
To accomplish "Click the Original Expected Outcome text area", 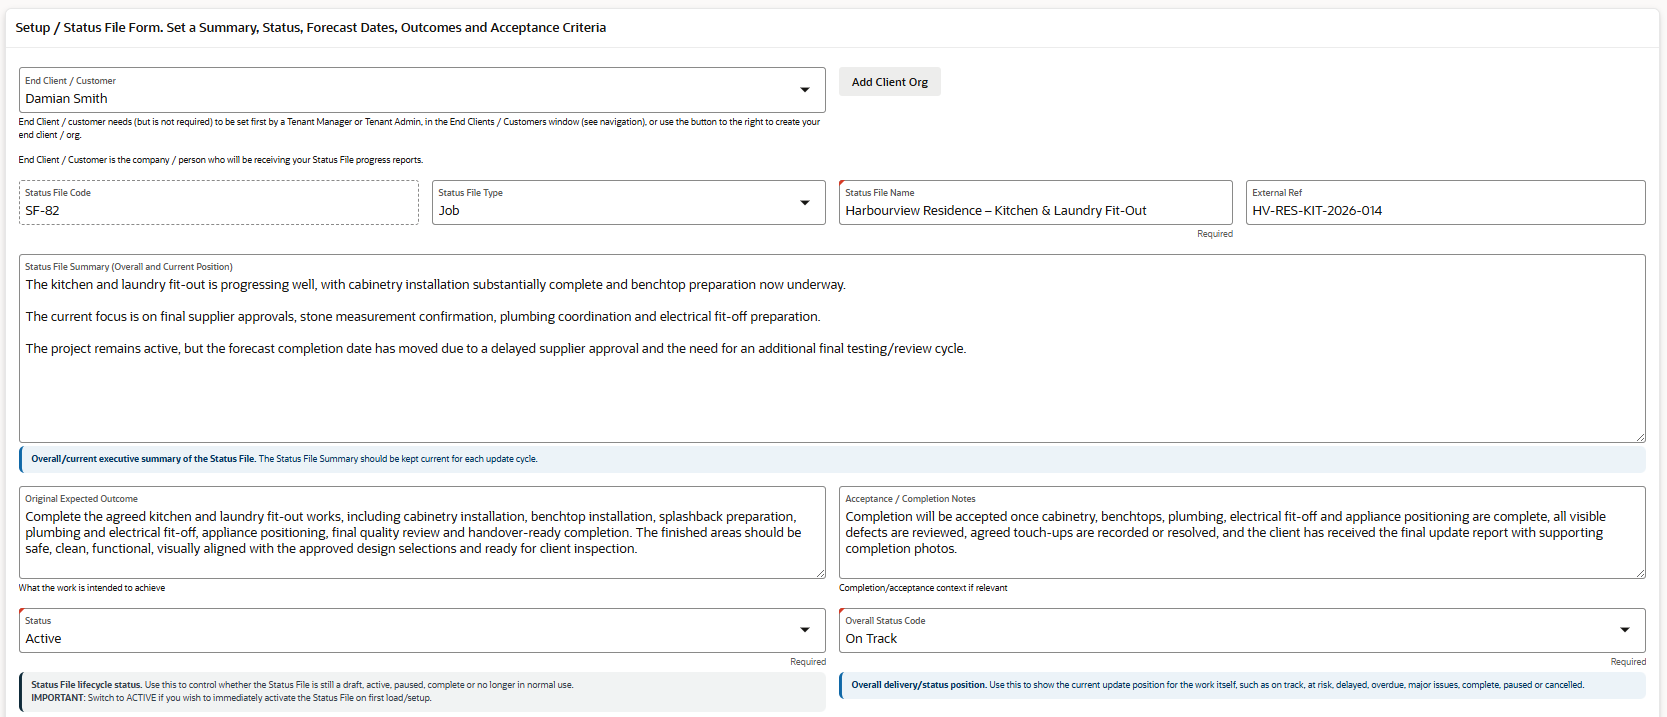I will [x=422, y=532].
